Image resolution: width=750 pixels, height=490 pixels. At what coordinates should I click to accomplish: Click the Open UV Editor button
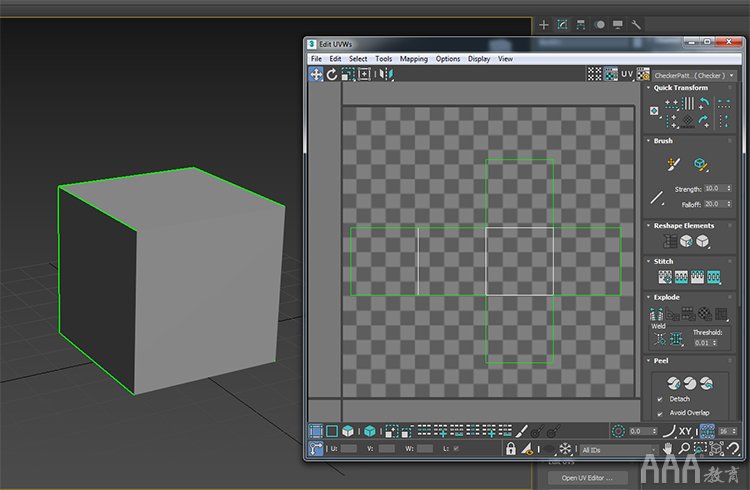click(587, 477)
